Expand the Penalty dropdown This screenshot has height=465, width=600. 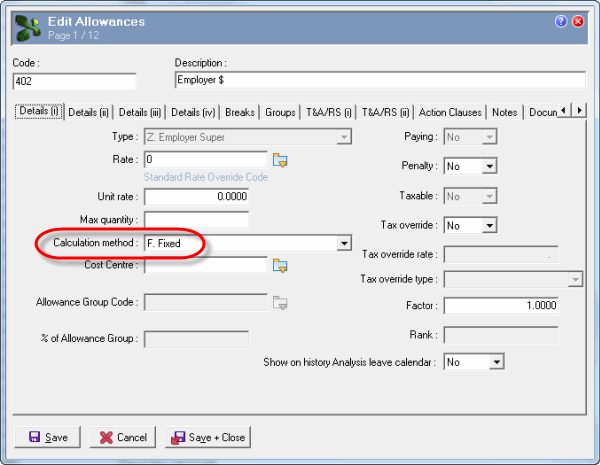(489, 166)
